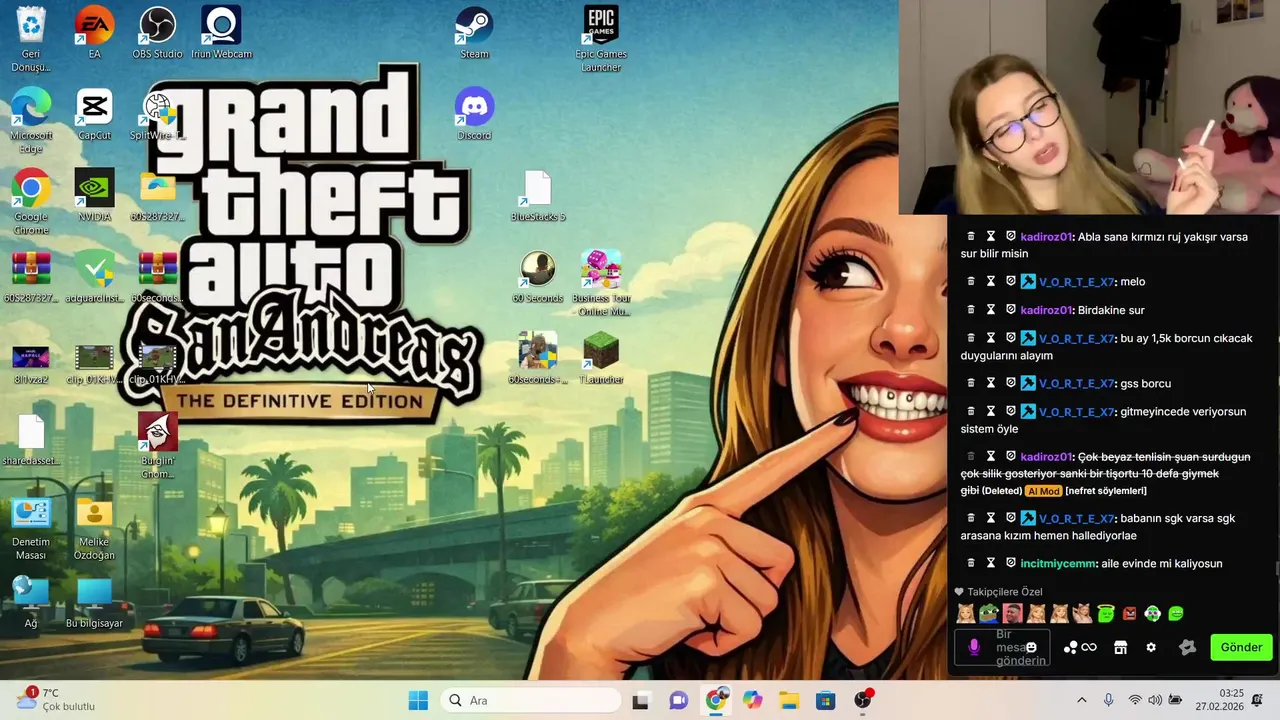This screenshot has height=720, width=1280.
Task: Click Gönder to send the message
Action: tap(1241, 647)
